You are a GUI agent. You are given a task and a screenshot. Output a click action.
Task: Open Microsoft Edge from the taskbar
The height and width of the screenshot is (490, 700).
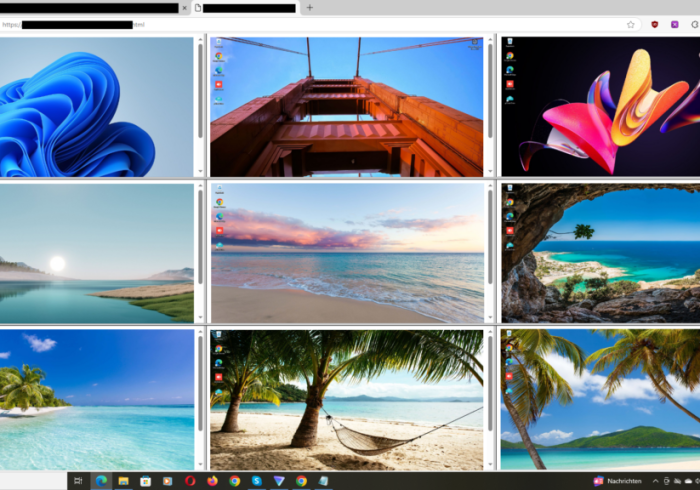[101, 481]
